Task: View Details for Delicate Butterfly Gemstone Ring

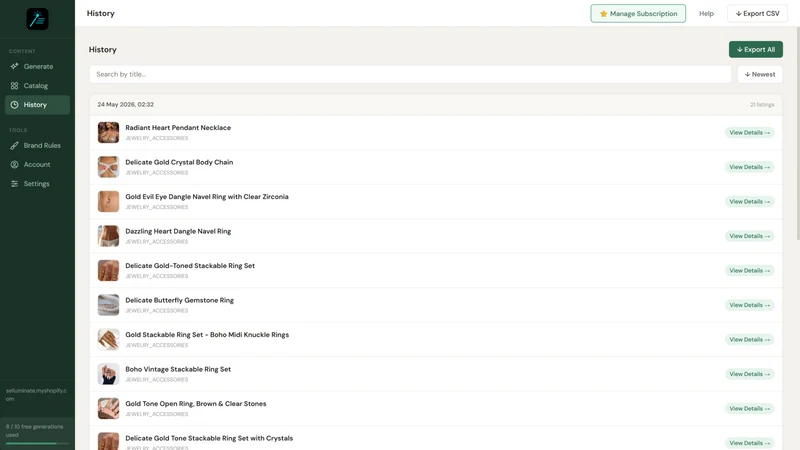Action: point(749,305)
